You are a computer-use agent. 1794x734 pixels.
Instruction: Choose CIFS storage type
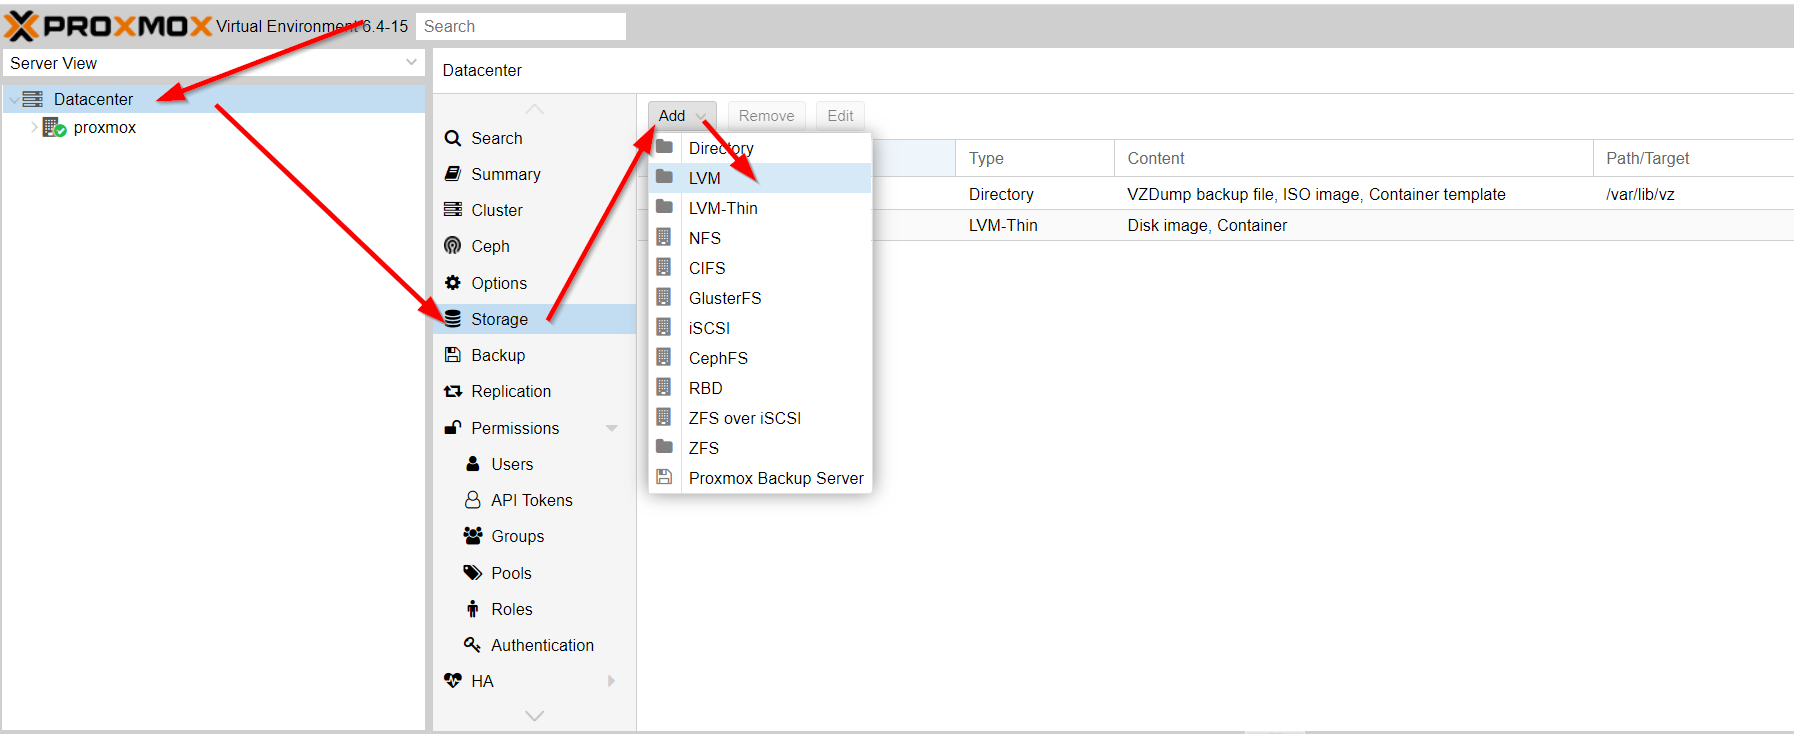coord(760,268)
